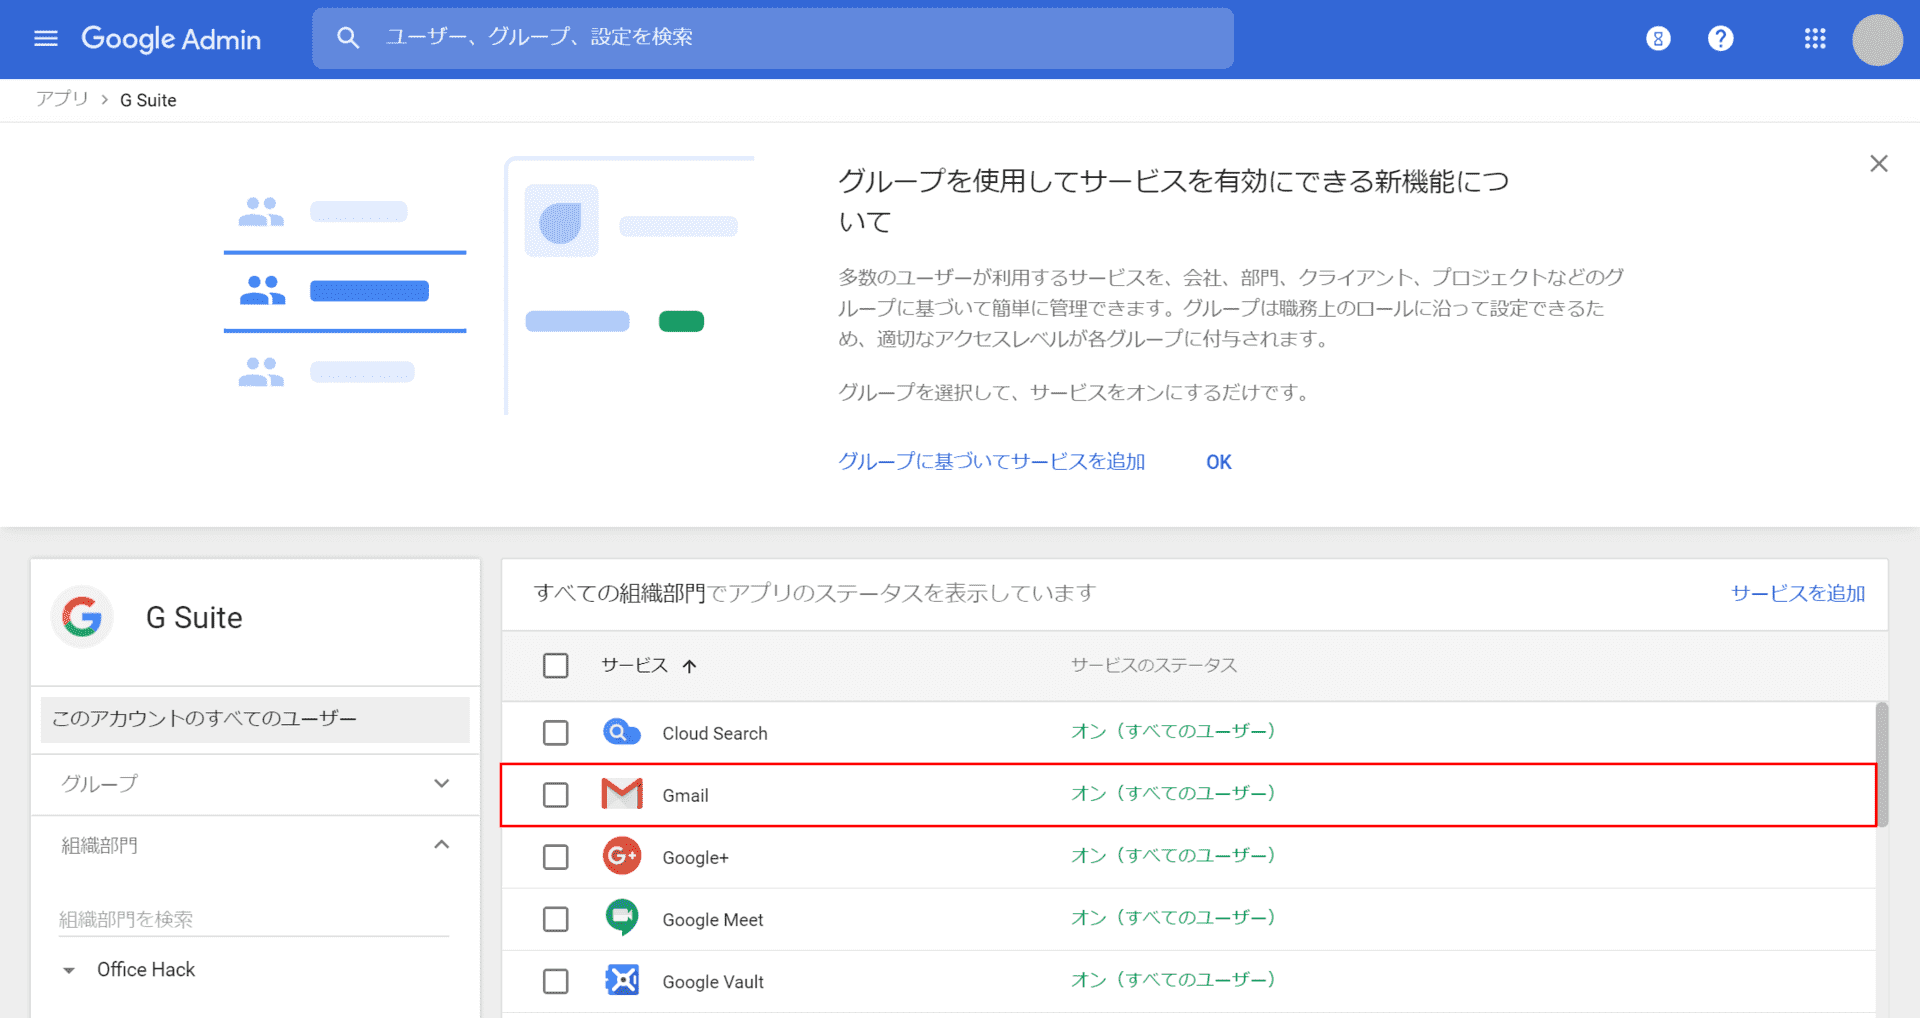
Task: Check the Google+ row checkbox
Action: [x=555, y=857]
